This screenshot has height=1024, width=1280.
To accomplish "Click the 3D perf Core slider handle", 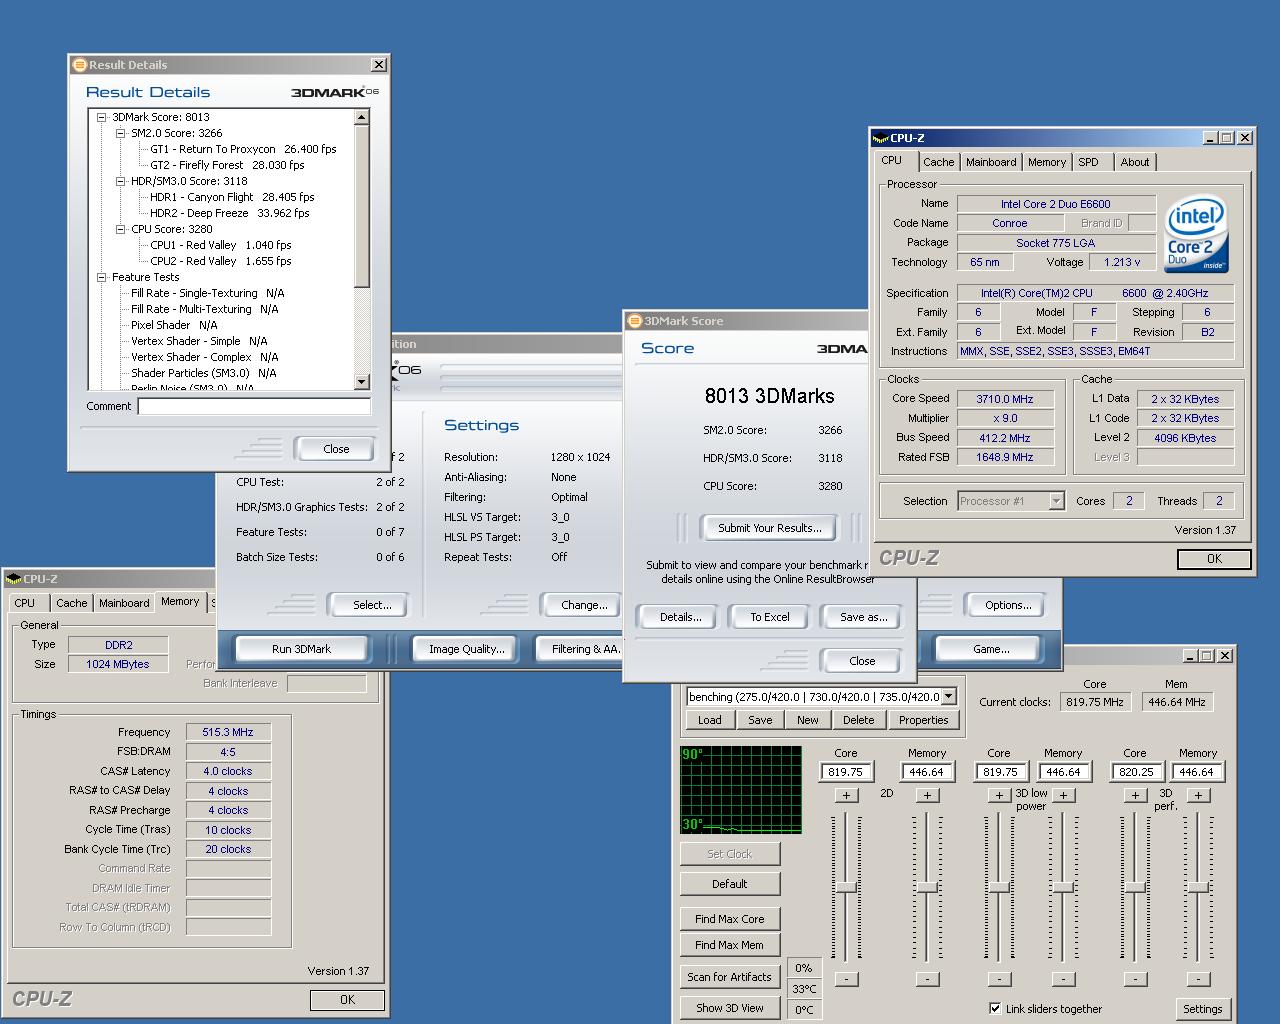I will coord(1135,888).
